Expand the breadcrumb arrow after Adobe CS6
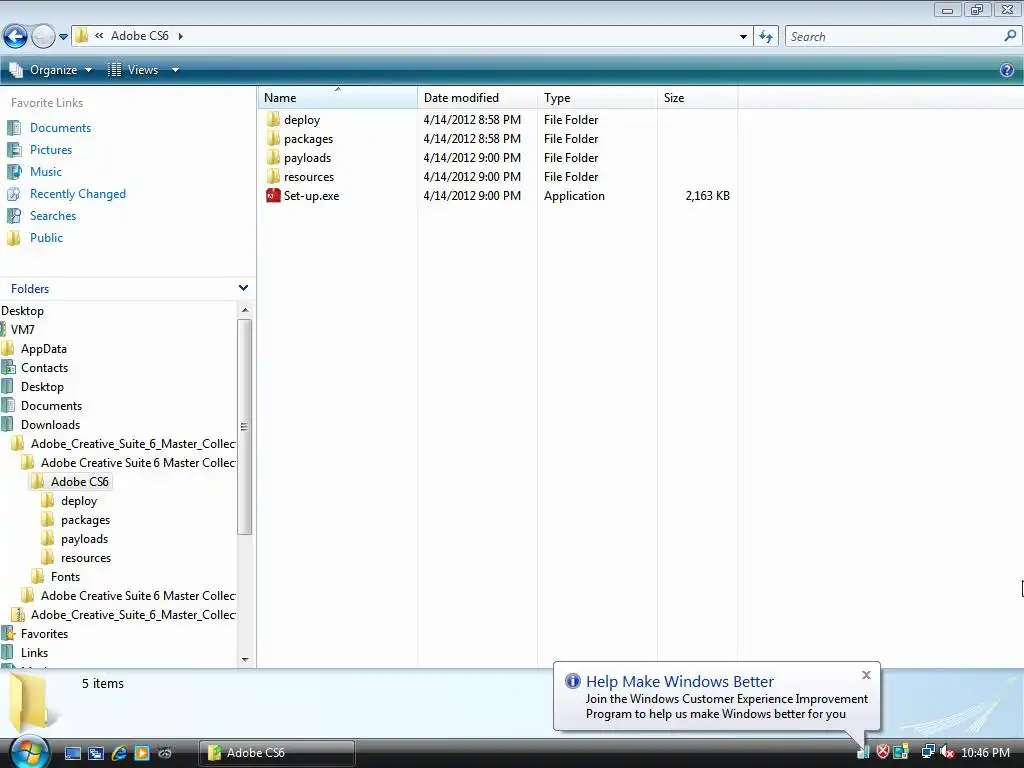1024x768 pixels. tap(180, 36)
